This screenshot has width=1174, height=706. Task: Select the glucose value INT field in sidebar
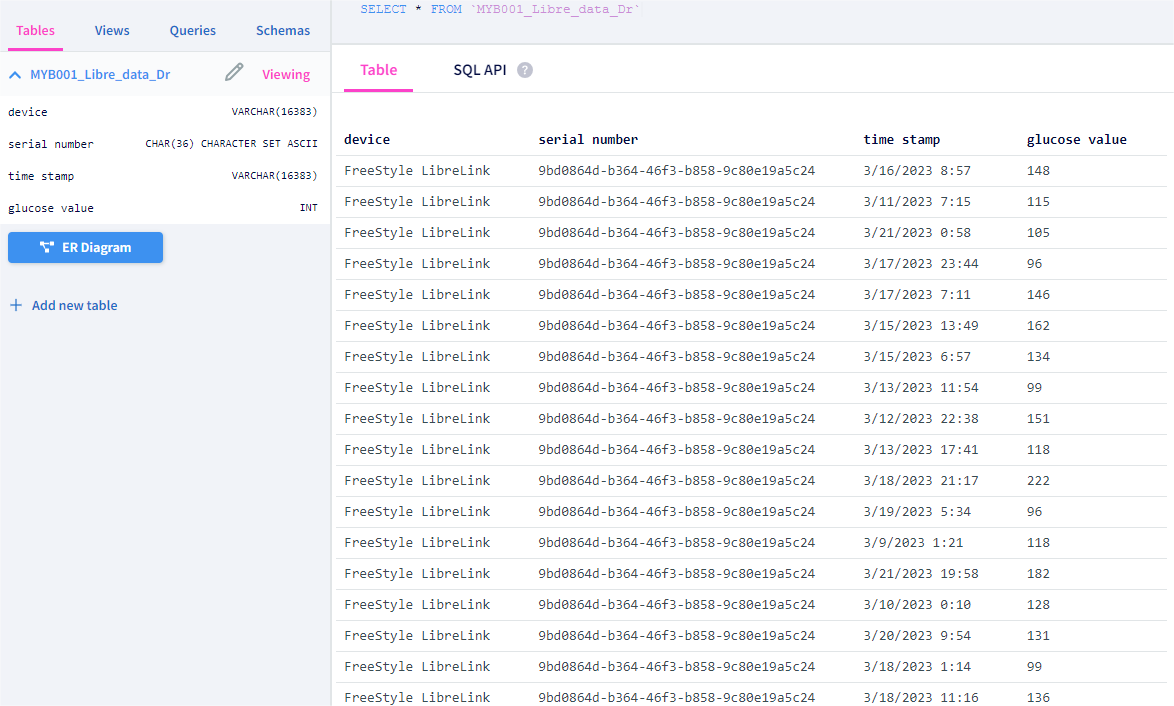coord(160,208)
